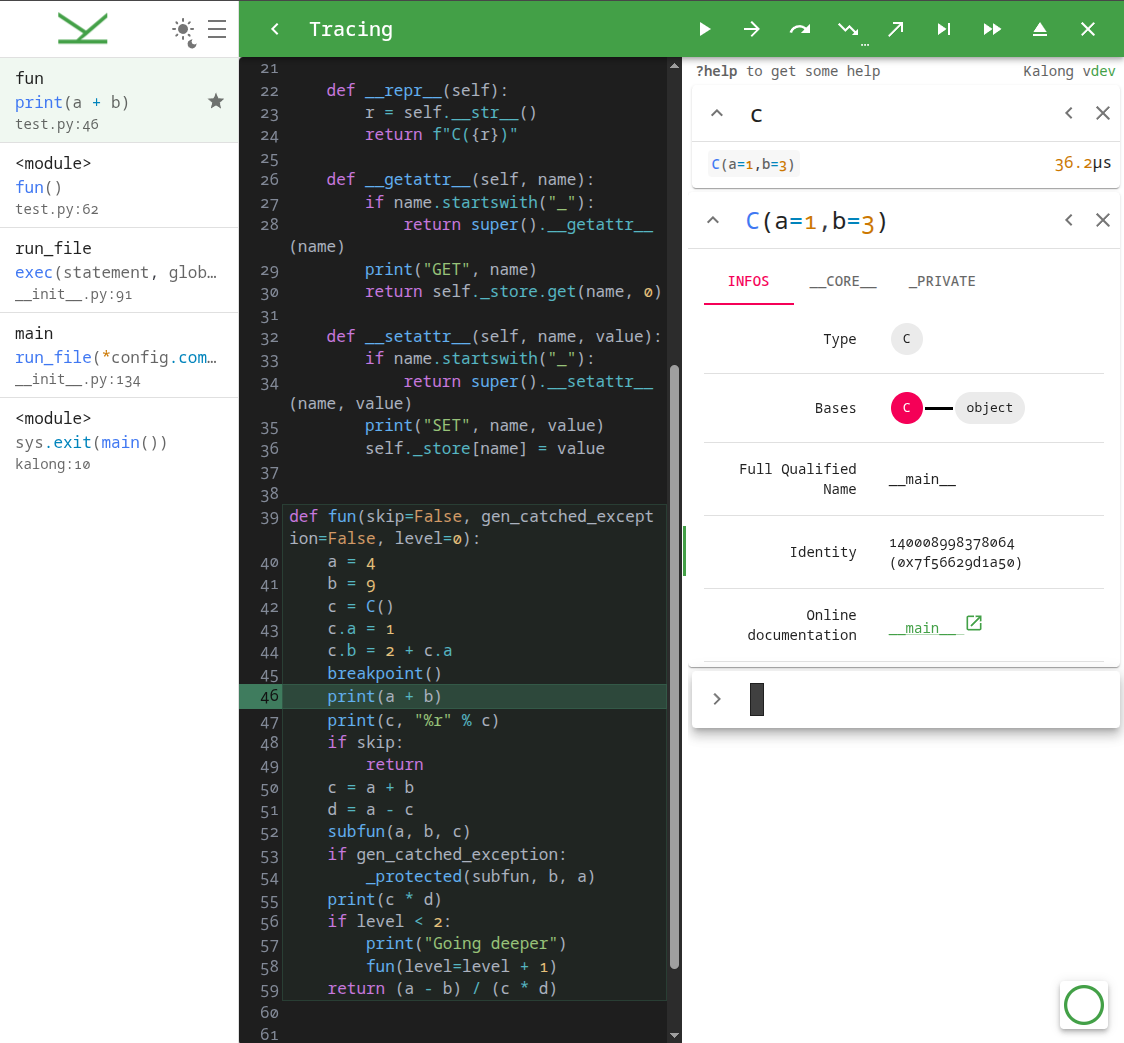The width and height of the screenshot is (1124, 1043).
Task: Expand the console prompt chevron
Action: [716, 699]
